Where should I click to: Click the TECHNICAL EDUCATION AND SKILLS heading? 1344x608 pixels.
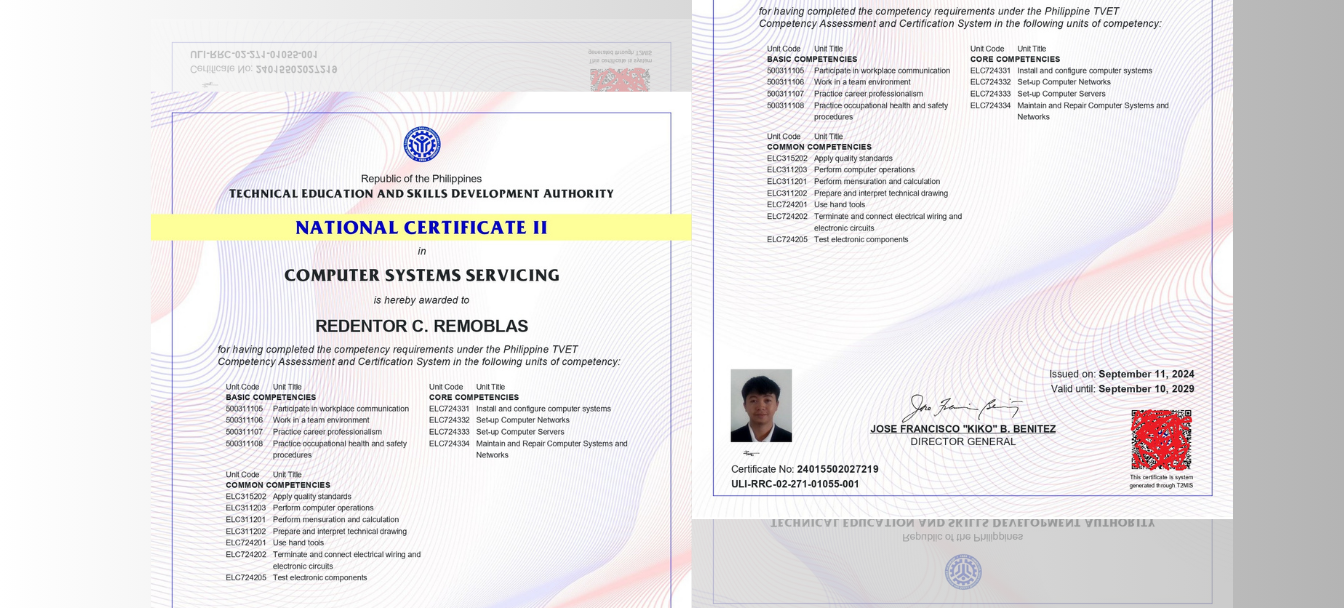pyautogui.click(x=422, y=194)
